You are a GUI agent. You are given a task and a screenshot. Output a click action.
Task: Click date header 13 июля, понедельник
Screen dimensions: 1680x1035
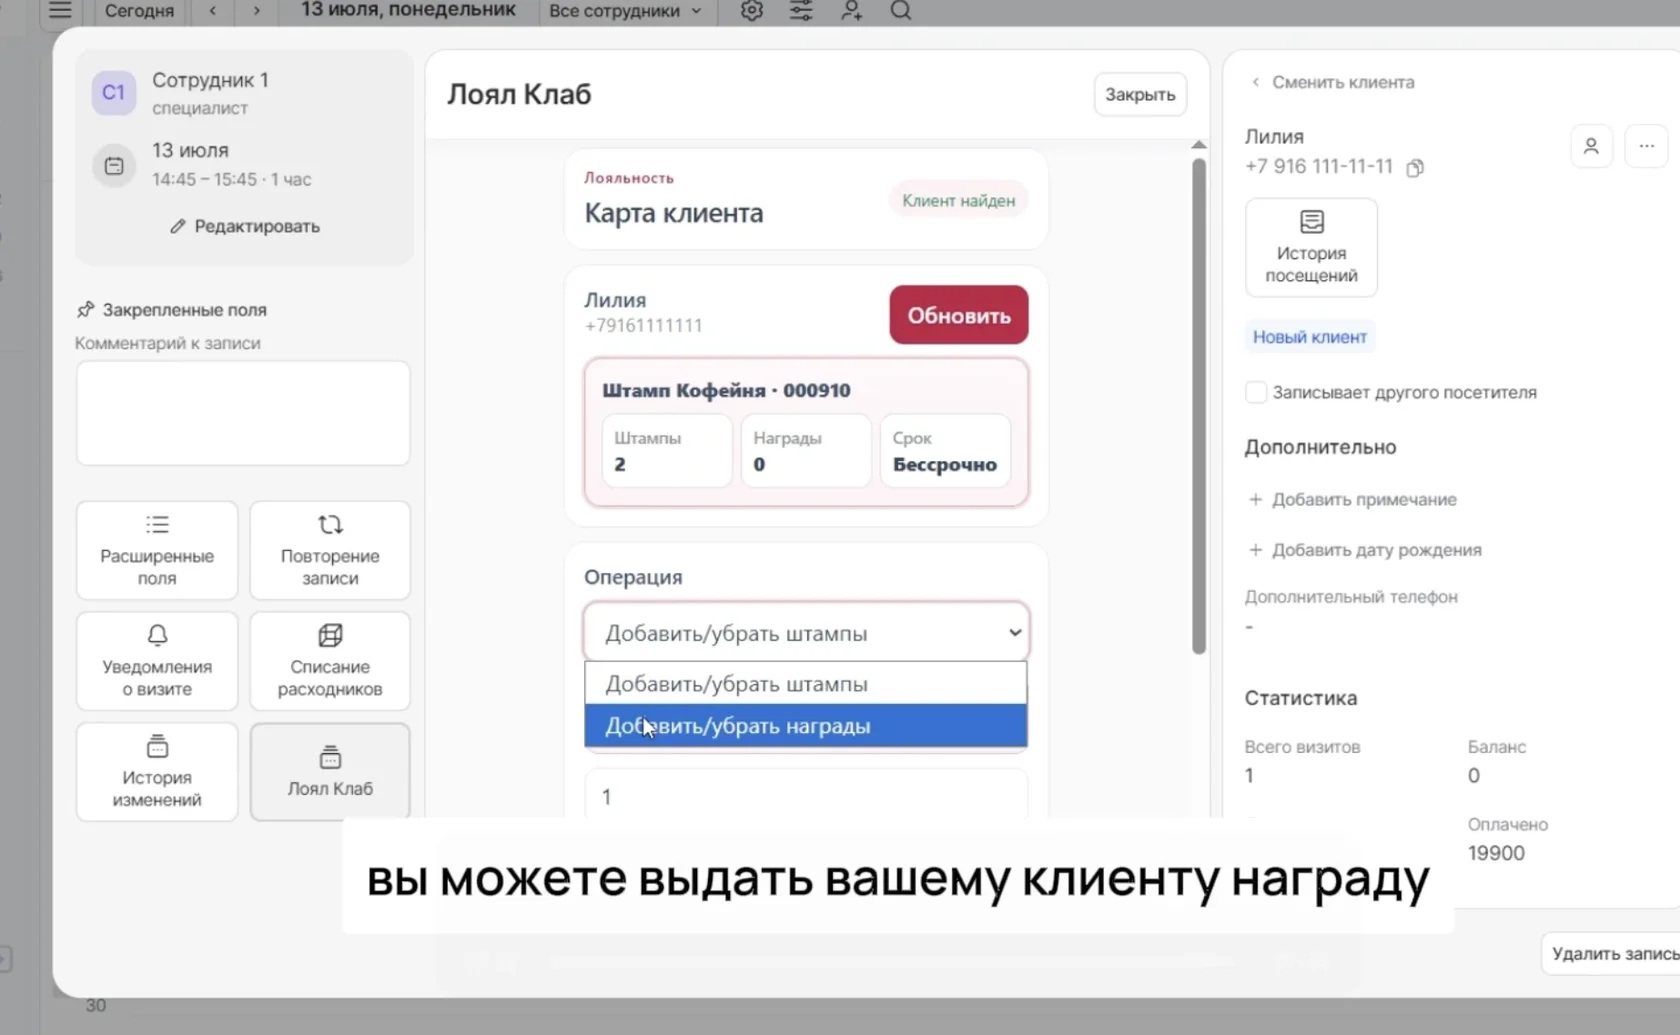(408, 10)
